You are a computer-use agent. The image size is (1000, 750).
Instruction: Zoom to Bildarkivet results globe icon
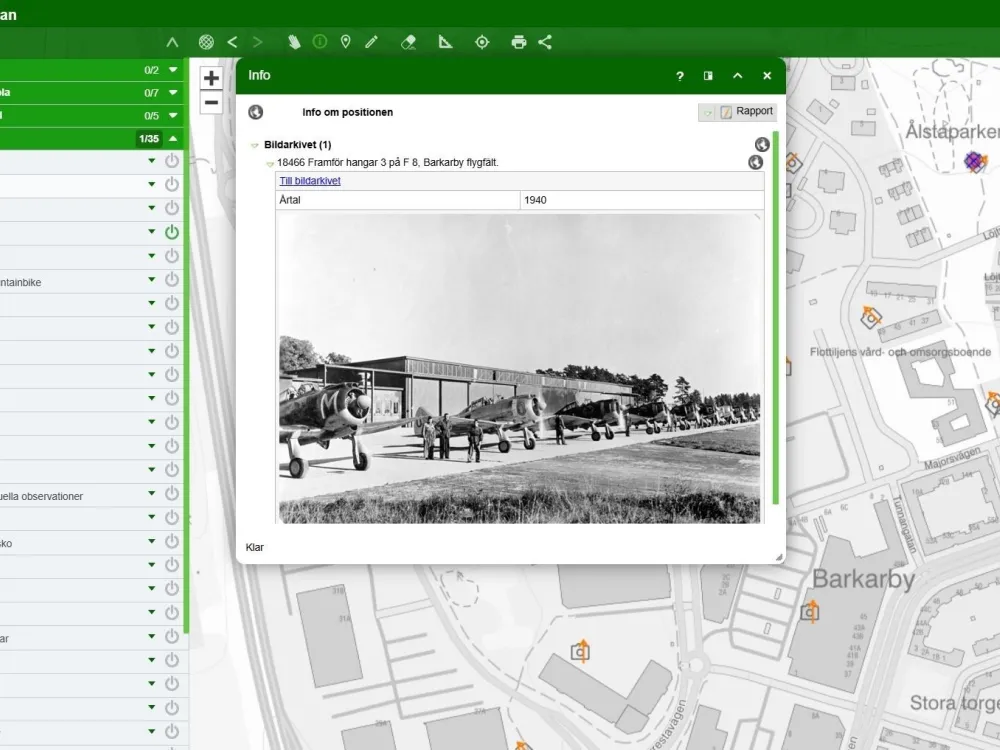tap(761, 145)
